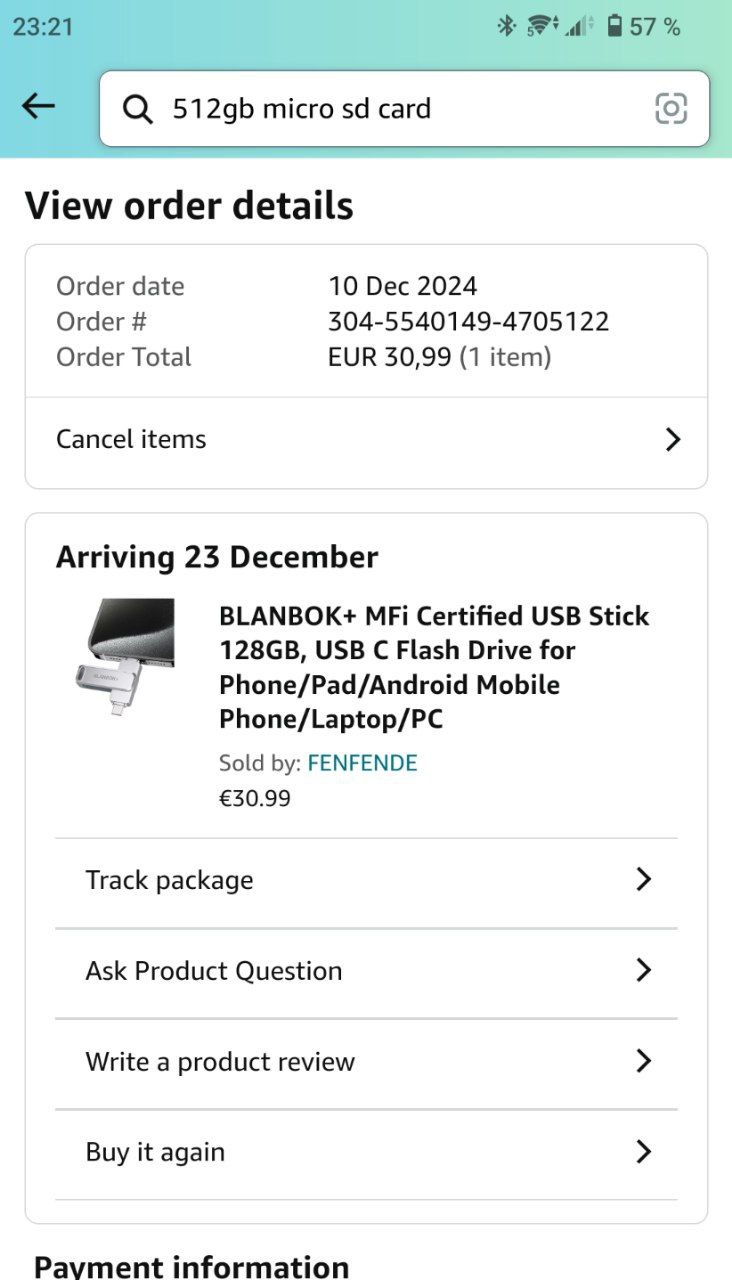Focus the search field with 512gb micro sd card
The width and height of the screenshot is (732, 1280).
click(400, 108)
